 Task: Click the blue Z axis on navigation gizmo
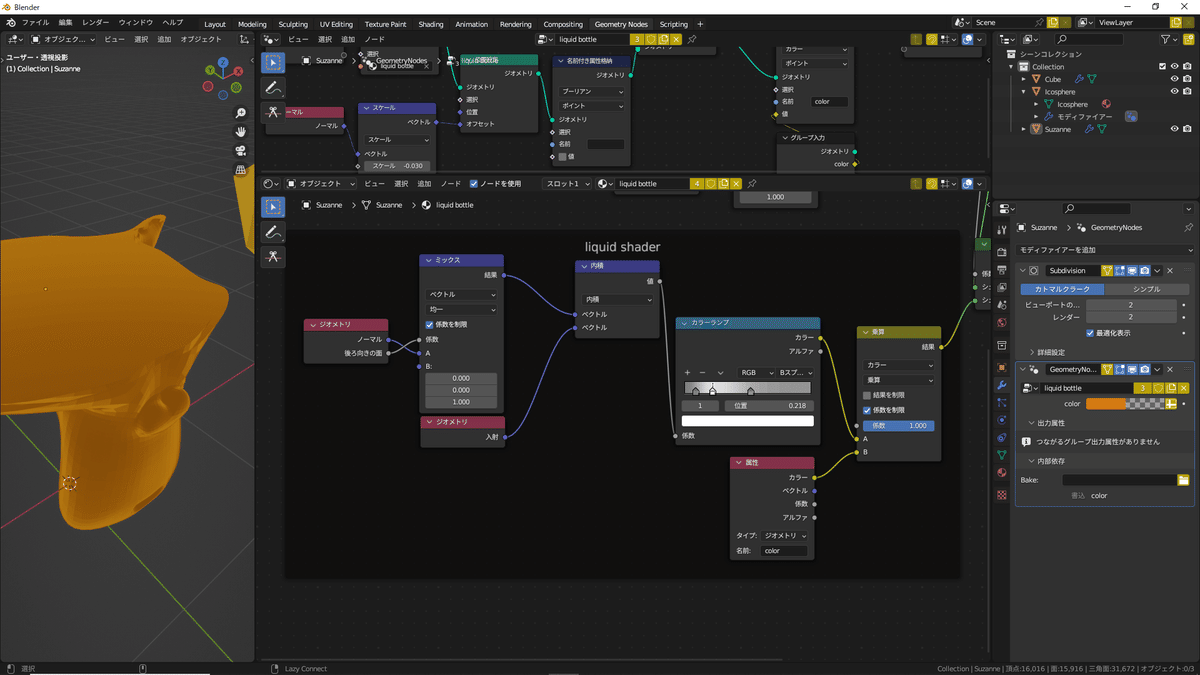pyautogui.click(x=222, y=62)
